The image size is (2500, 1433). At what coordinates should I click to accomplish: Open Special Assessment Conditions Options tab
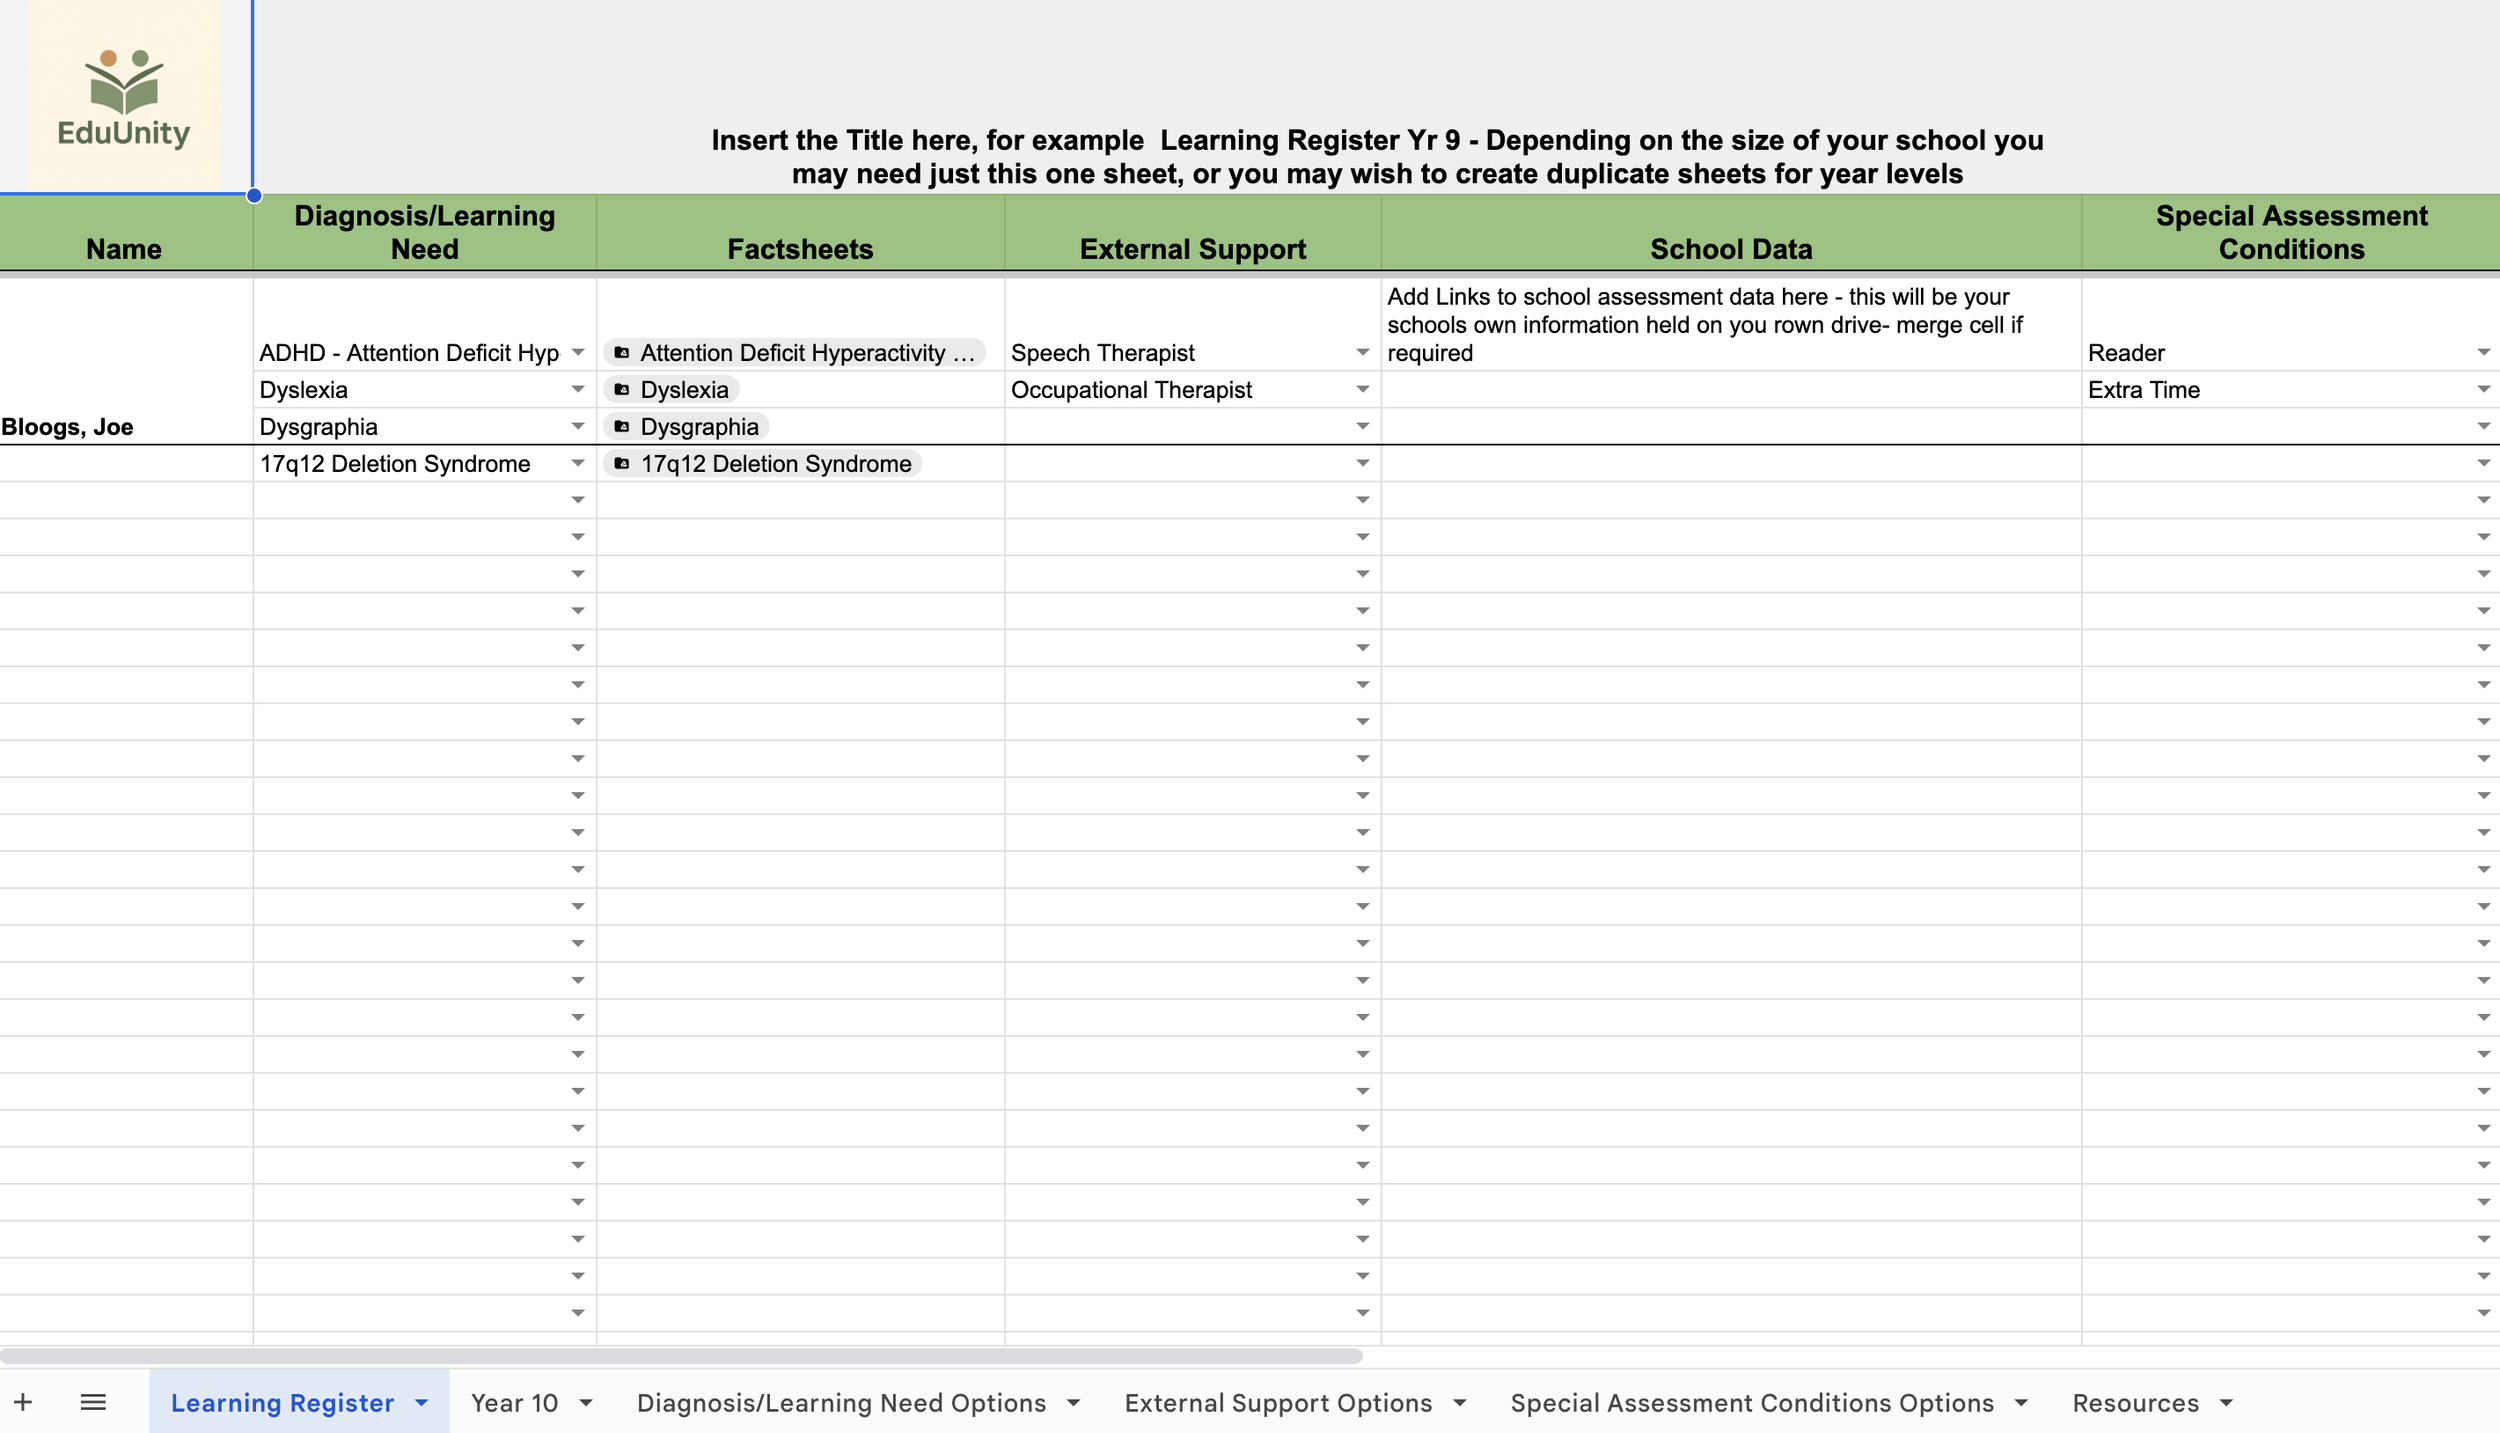pyautogui.click(x=1752, y=1402)
